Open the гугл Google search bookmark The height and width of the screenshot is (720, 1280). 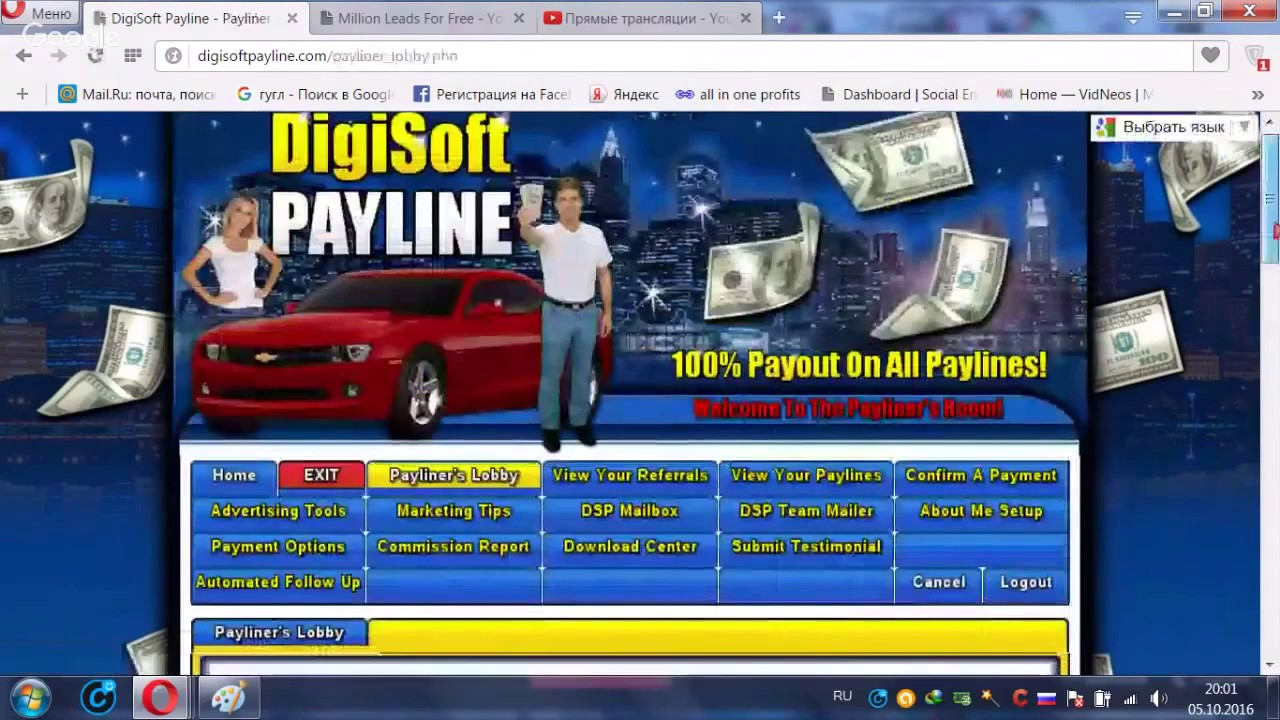315,94
